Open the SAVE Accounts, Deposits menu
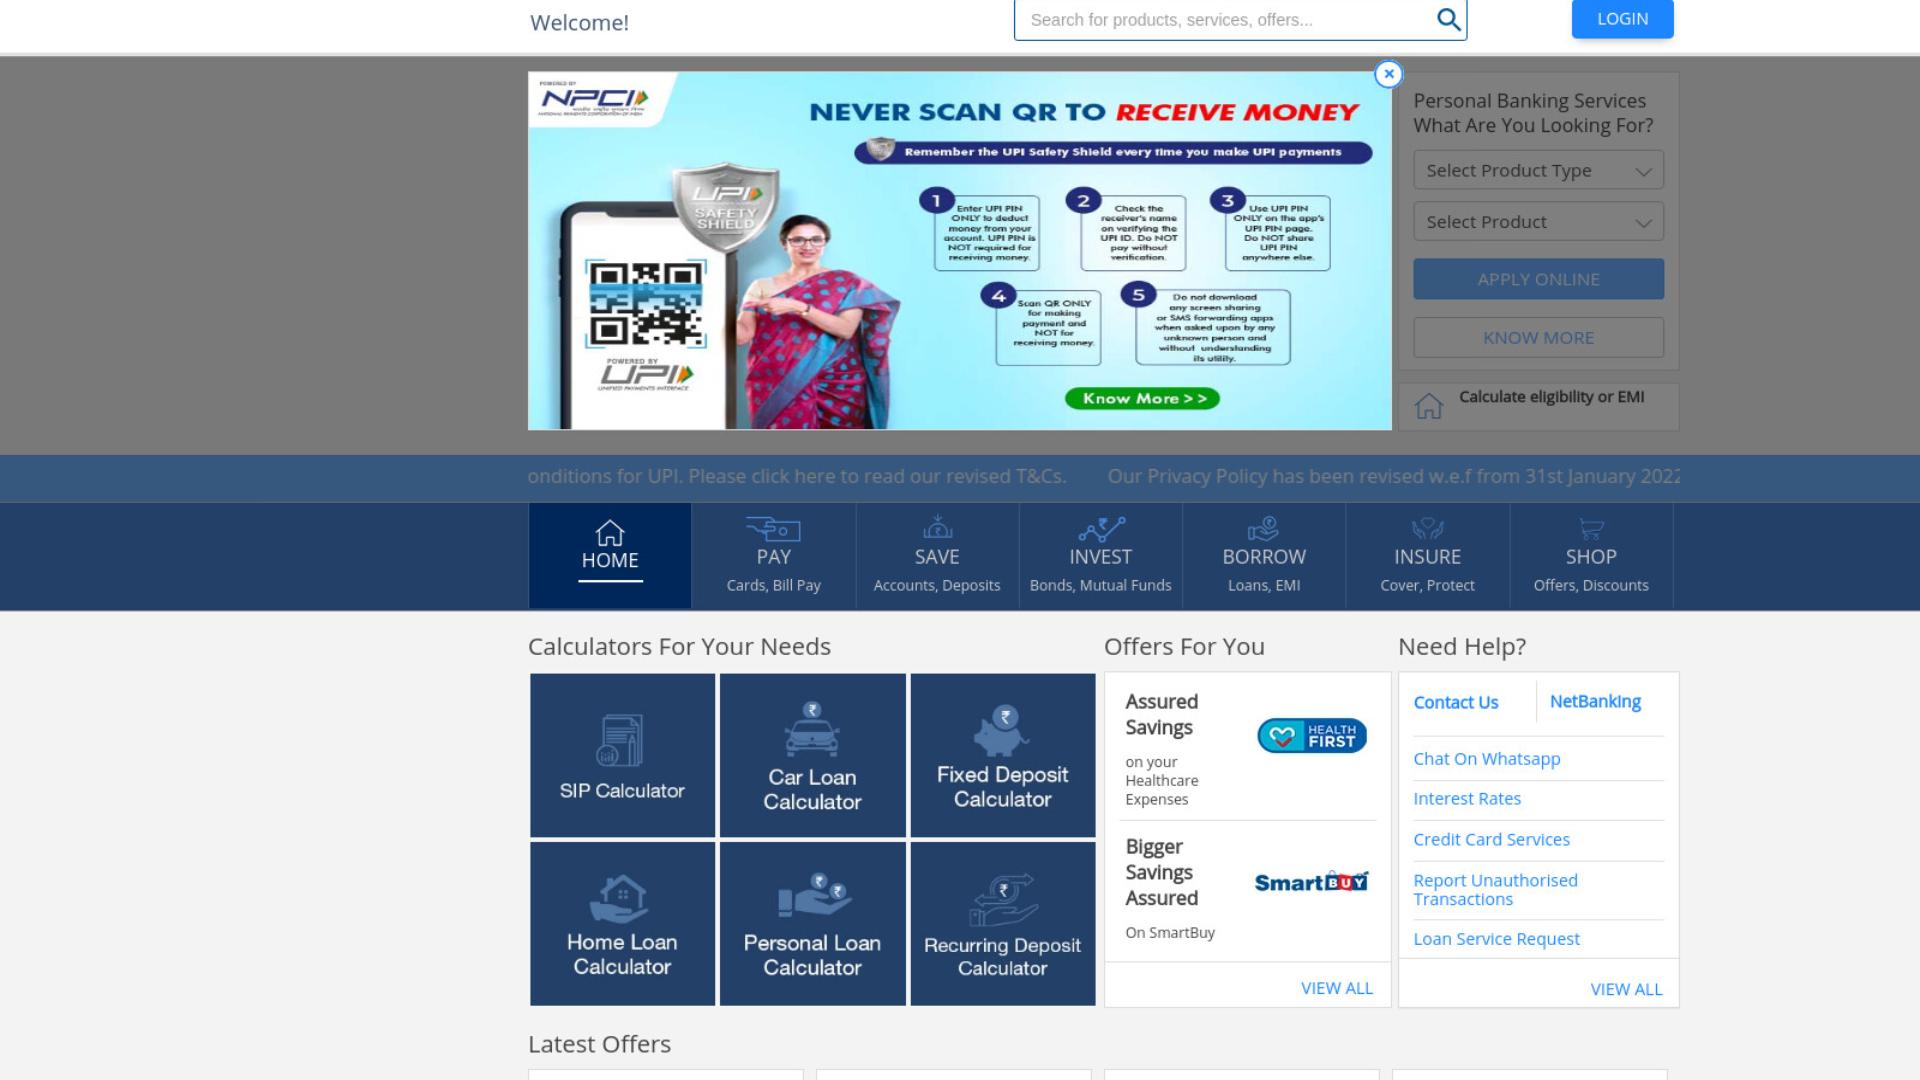The image size is (1920, 1080). coord(937,556)
